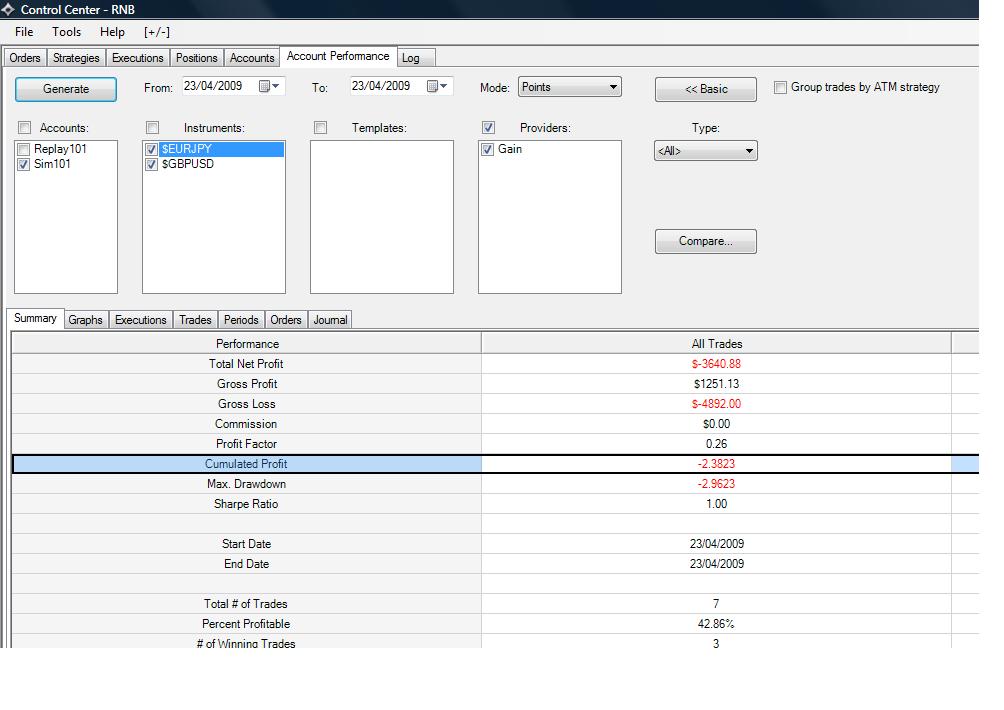Screen dimensions: 1004x710
Task: Click the Control Center window icon
Action: [8, 10]
